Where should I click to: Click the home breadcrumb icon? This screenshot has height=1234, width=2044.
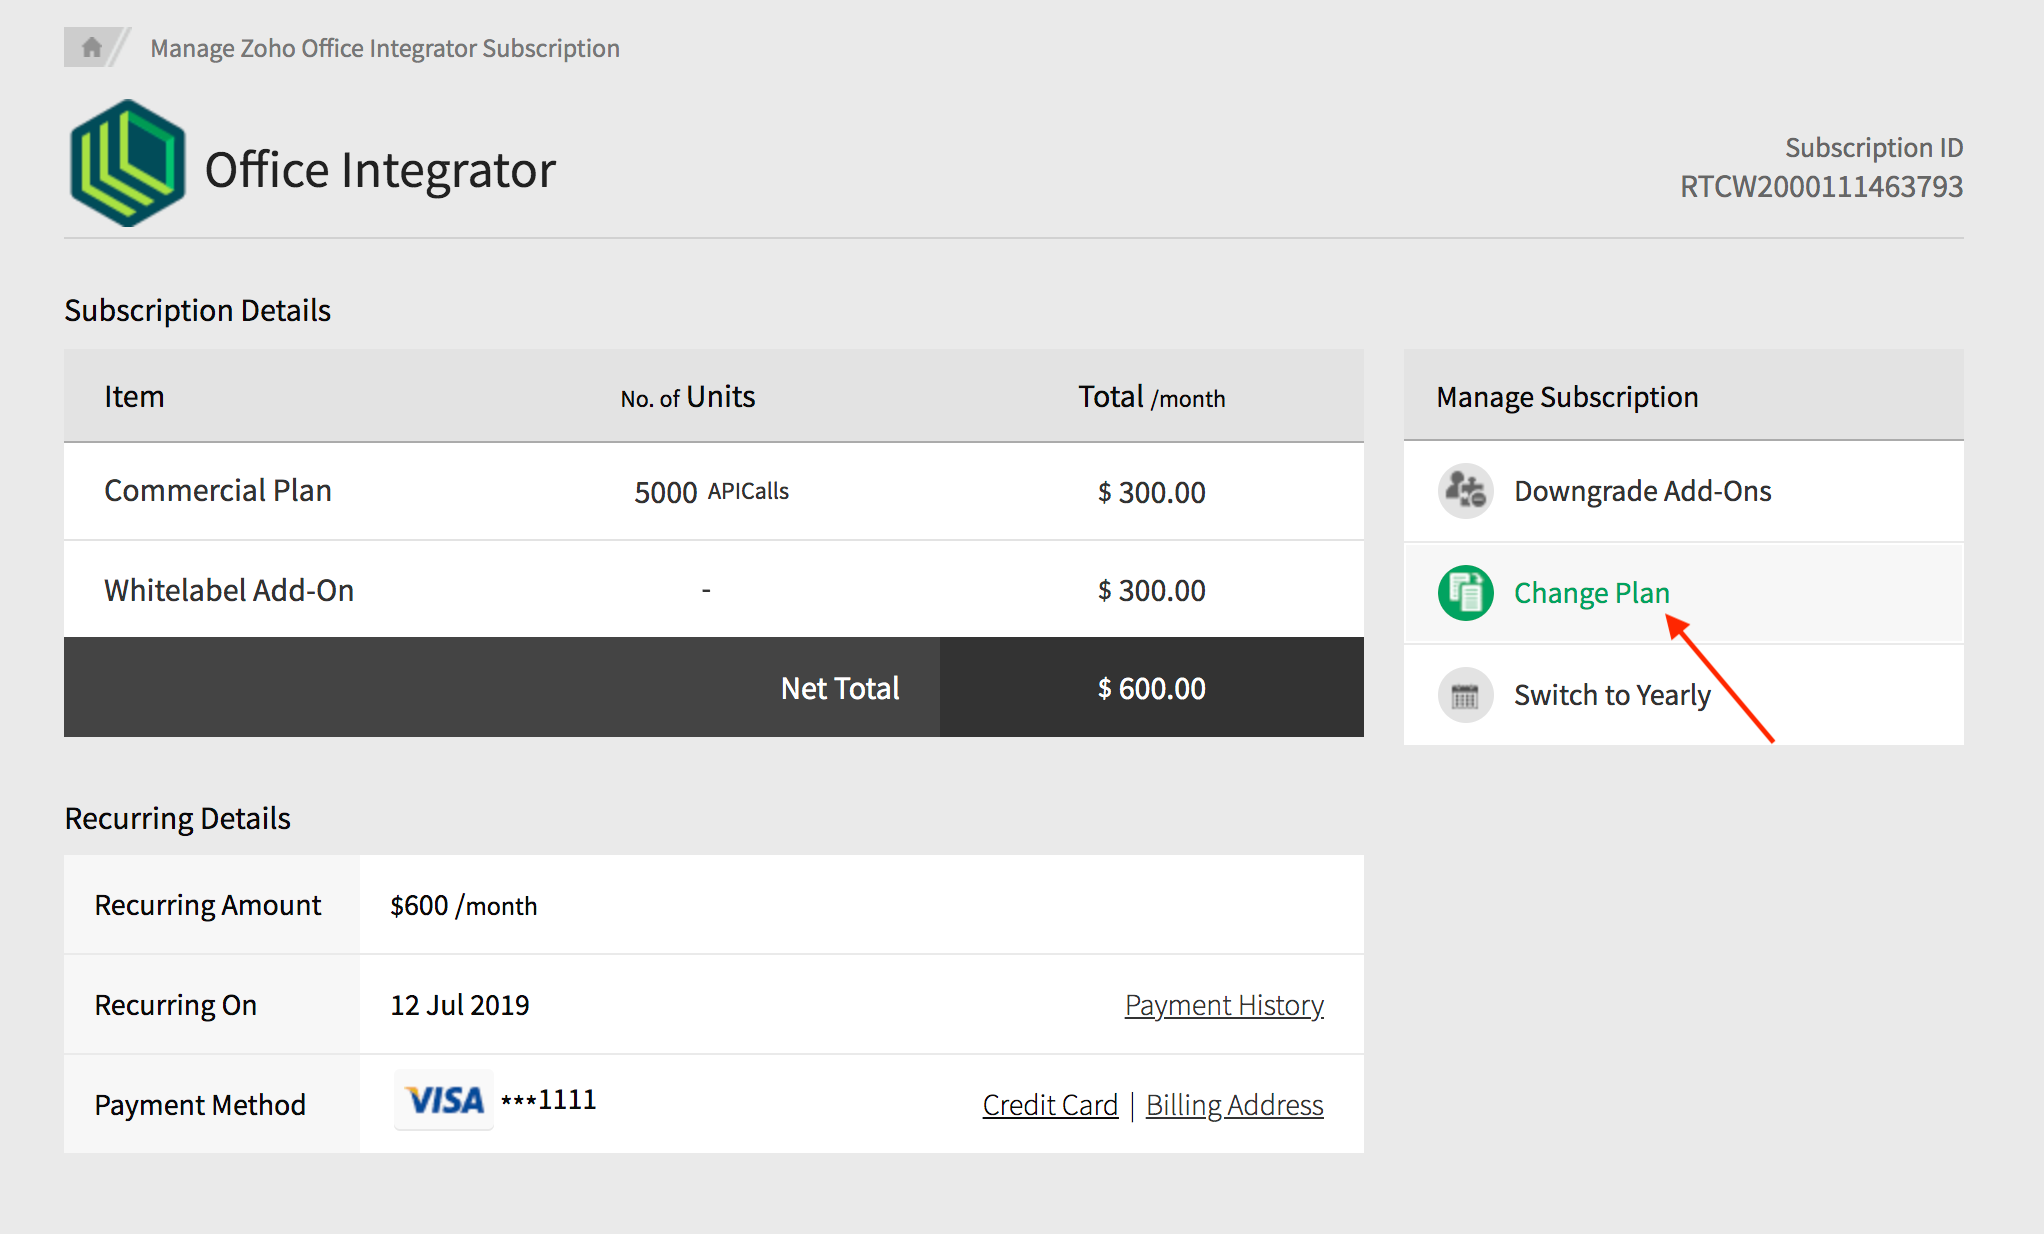91,47
